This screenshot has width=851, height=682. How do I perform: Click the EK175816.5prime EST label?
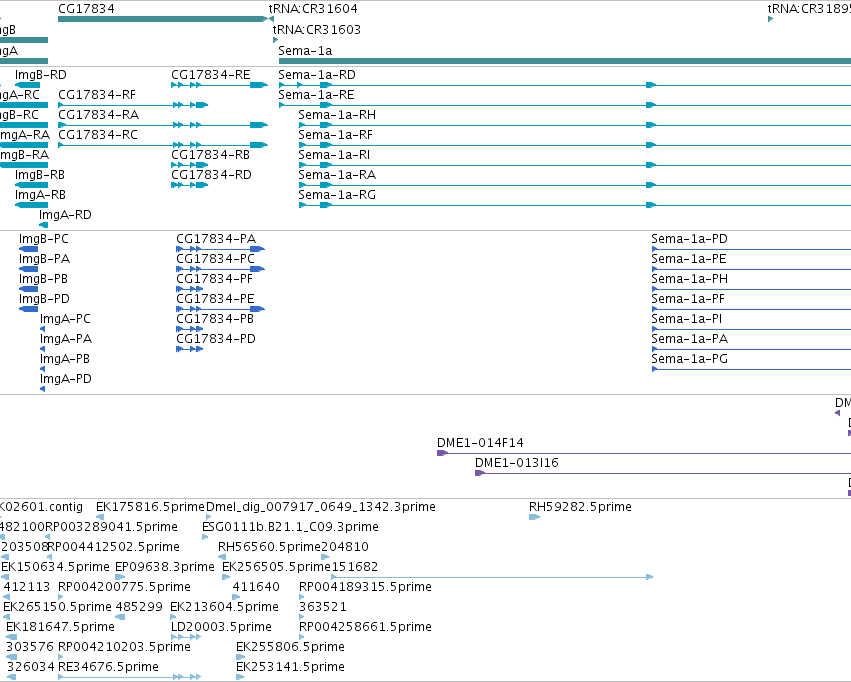[150, 507]
